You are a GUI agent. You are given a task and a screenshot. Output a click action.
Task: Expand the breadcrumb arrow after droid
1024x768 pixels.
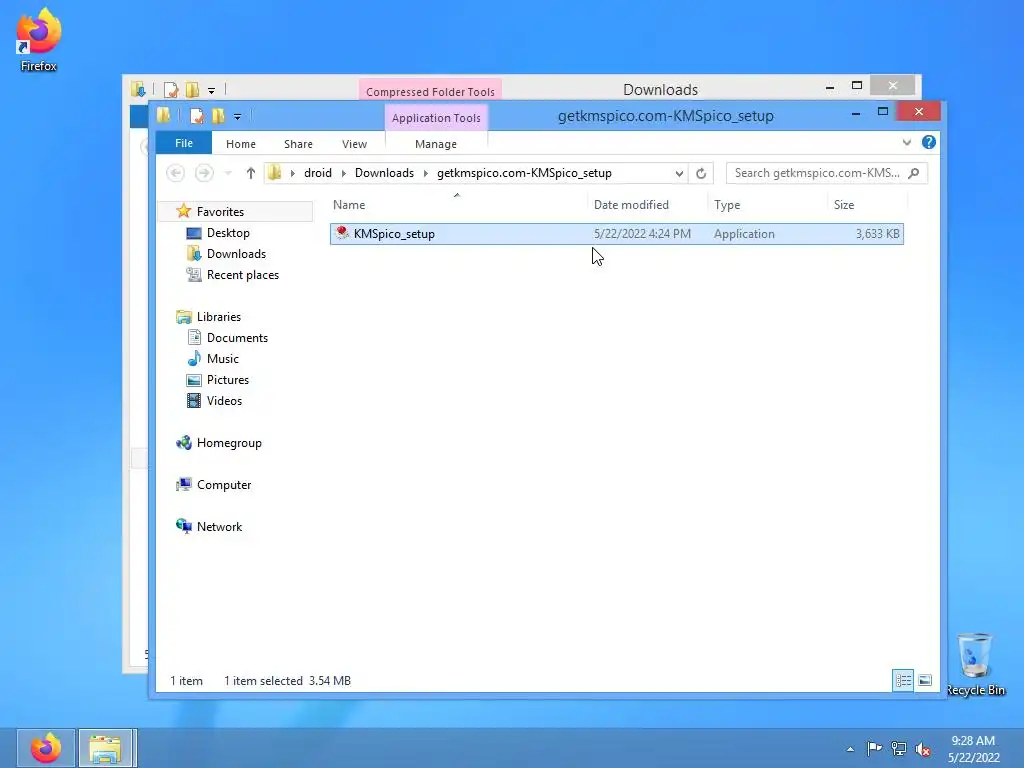(344, 173)
